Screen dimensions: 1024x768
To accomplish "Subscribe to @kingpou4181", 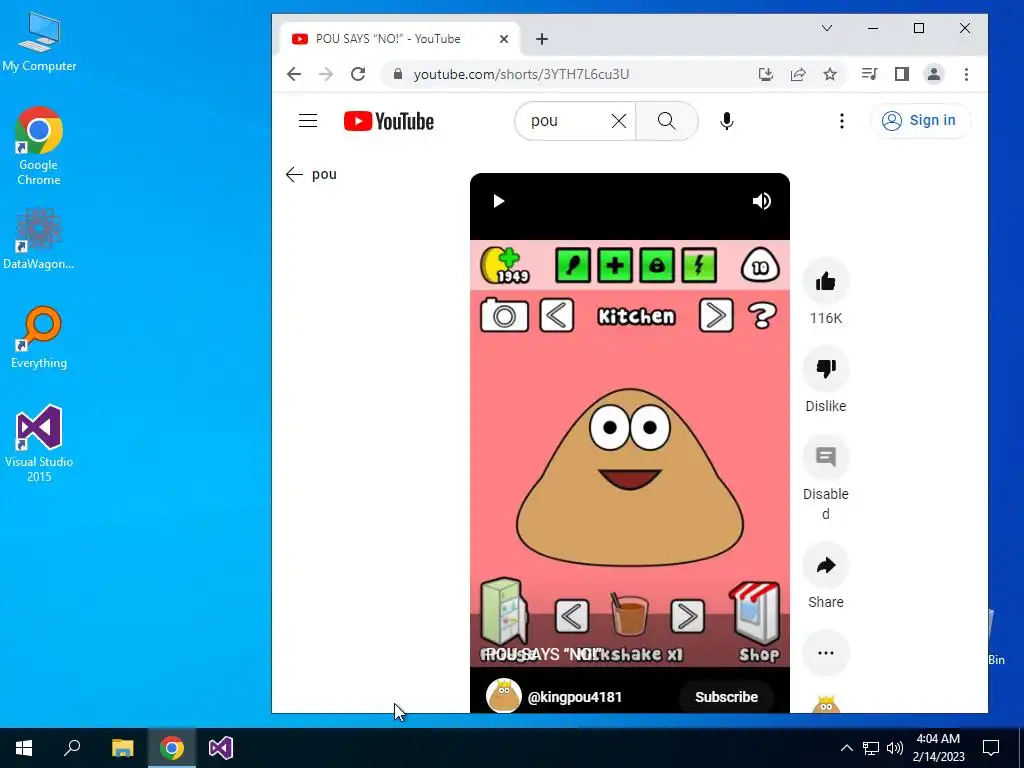I will point(726,697).
